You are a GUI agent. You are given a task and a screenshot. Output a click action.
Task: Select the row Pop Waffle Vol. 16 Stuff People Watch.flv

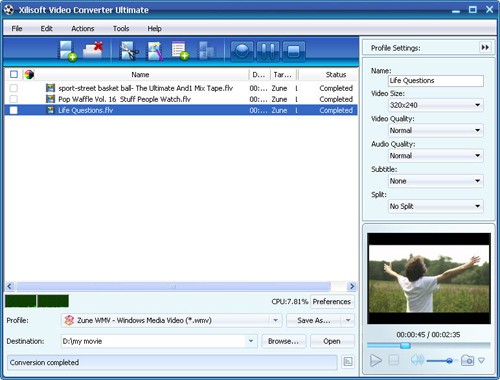coord(181,99)
